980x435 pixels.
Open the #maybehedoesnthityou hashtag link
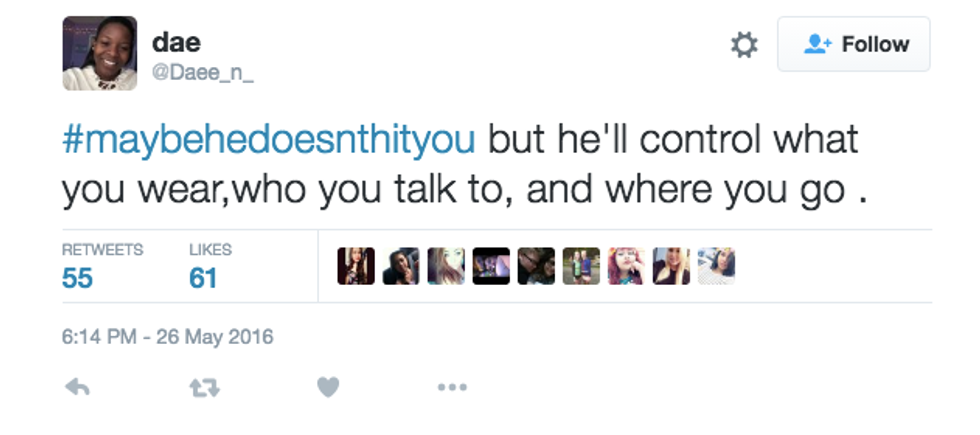(x=268, y=139)
